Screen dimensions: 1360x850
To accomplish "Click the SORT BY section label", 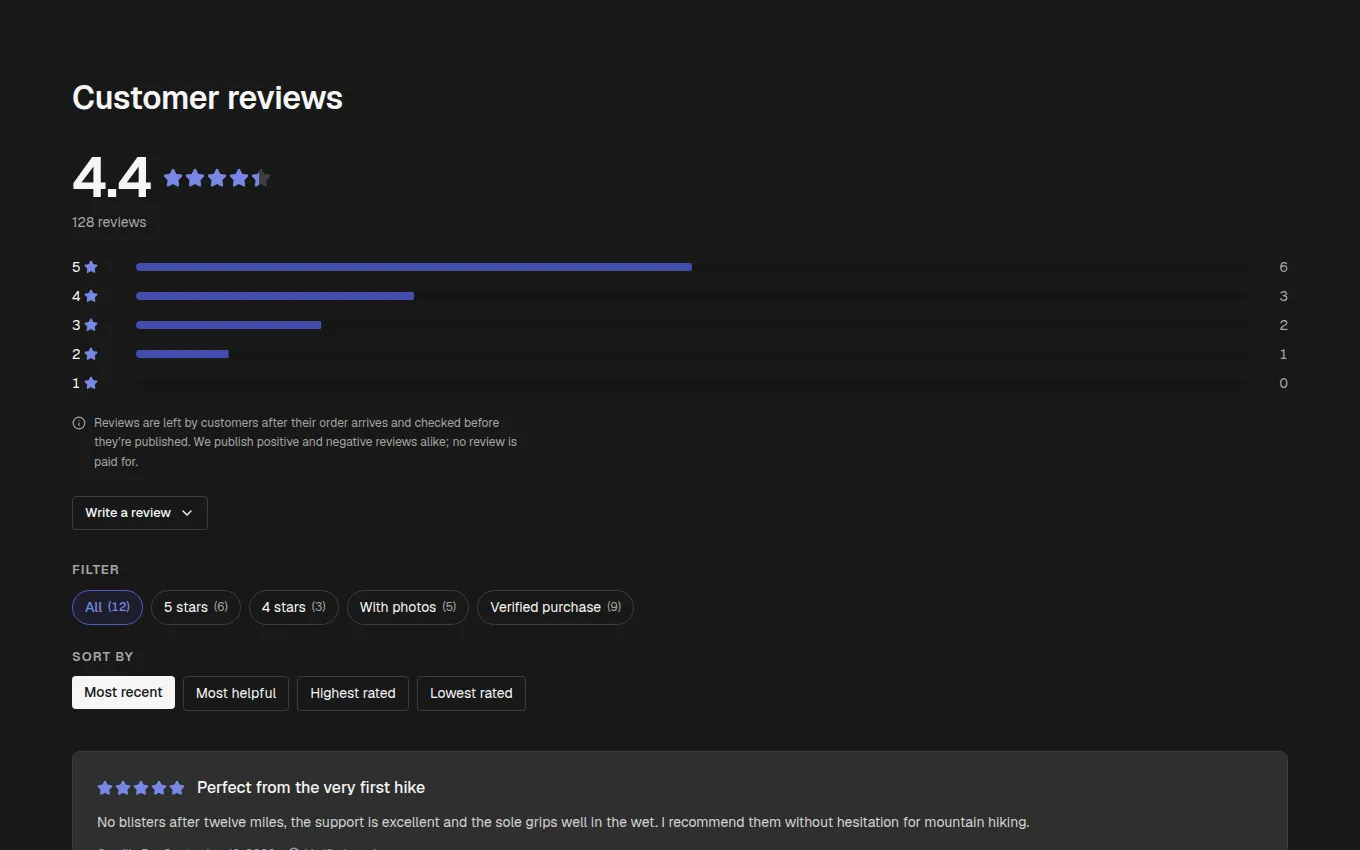I will [x=103, y=657].
